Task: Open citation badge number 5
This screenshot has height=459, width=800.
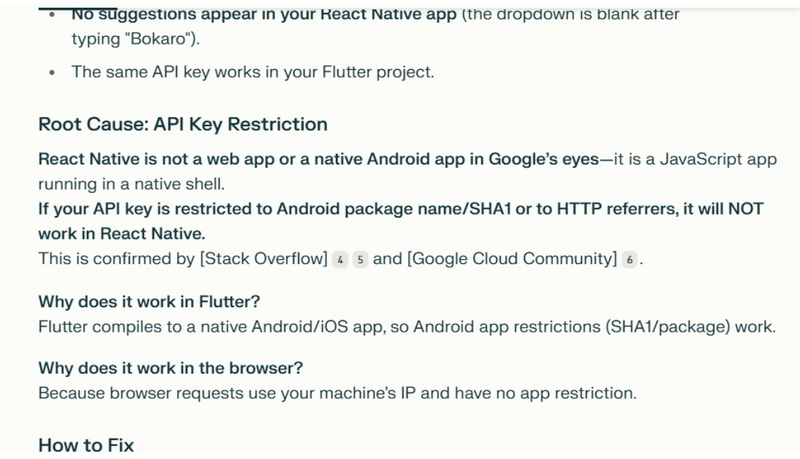Action: 360,260
